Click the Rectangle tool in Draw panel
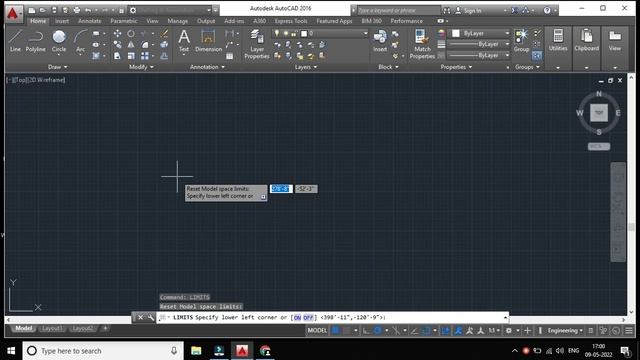Image resolution: width=640 pixels, height=360 pixels. 96,33
